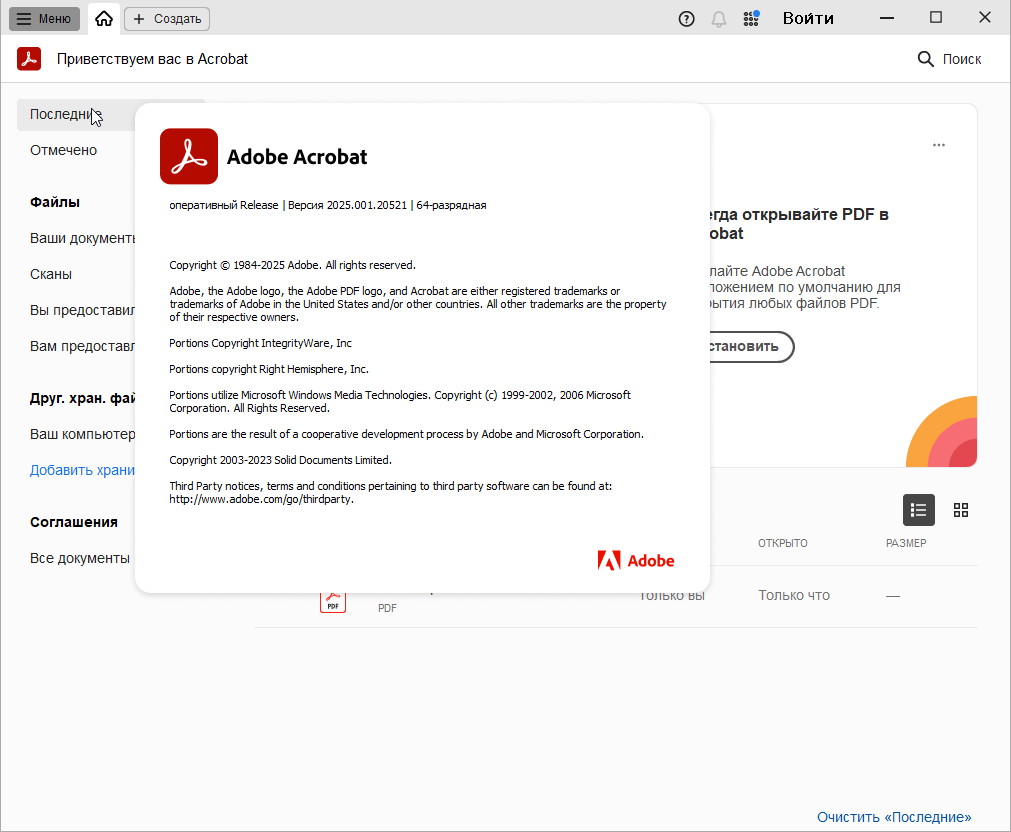Minimize the Acrobat window
Viewport: 1011px width, 832px height.
tap(887, 18)
